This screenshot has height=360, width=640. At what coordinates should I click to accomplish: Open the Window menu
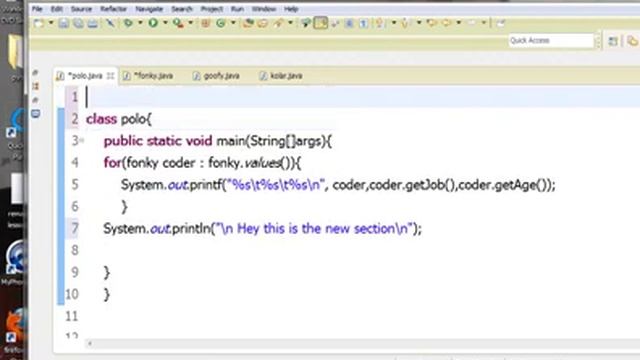(x=264, y=9)
